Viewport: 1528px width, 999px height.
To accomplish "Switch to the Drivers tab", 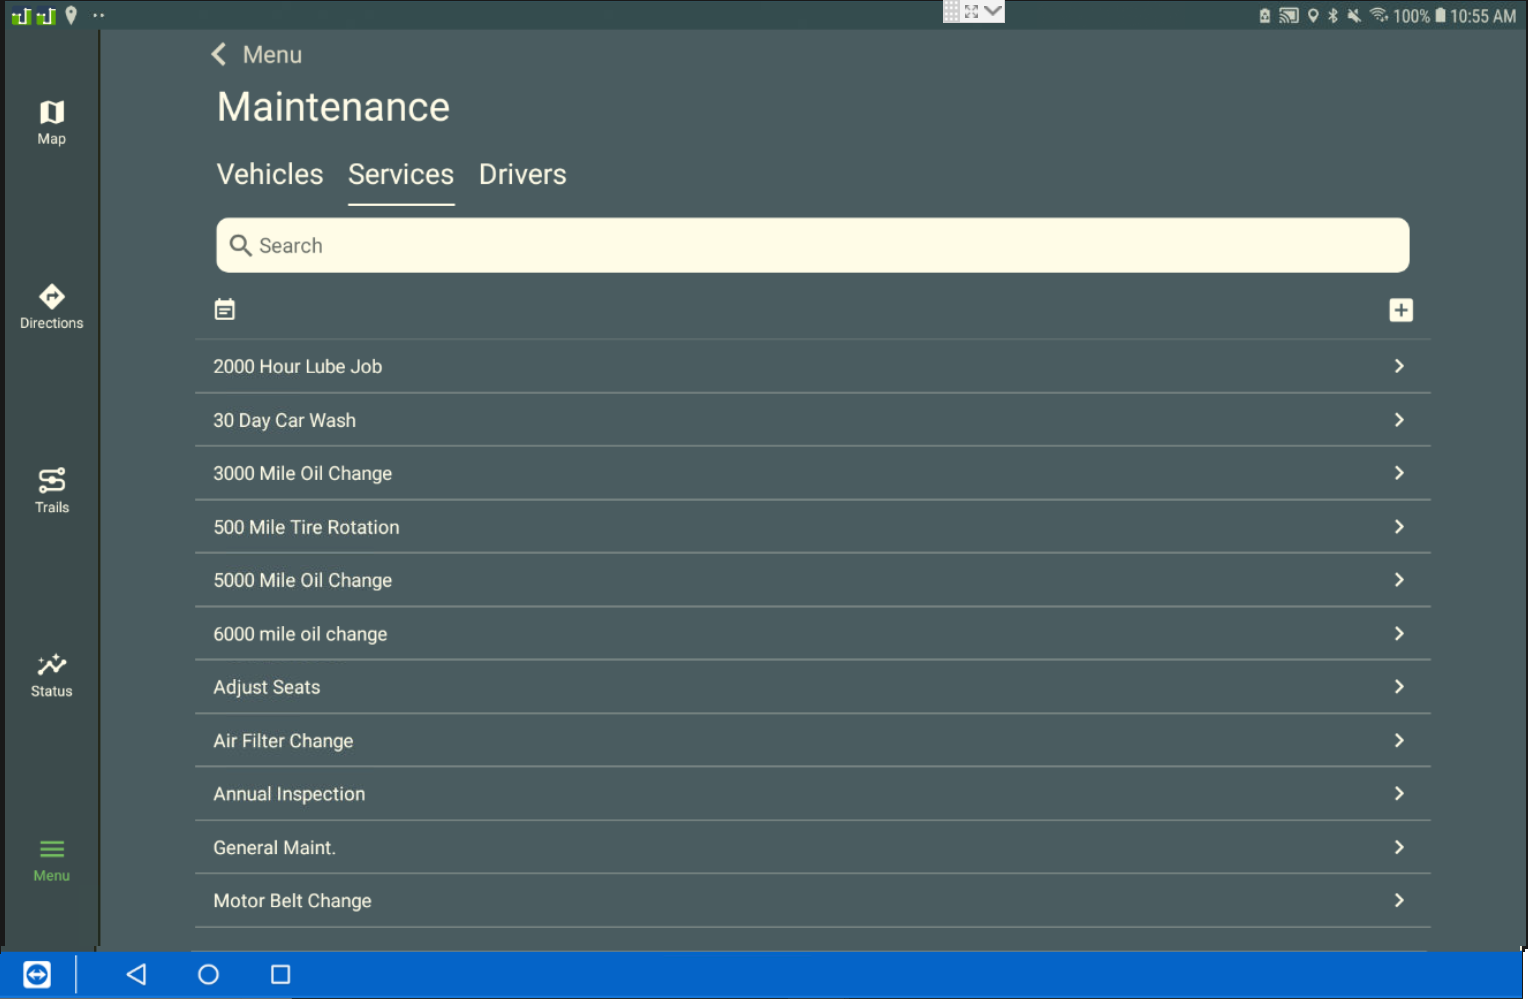I will [x=522, y=175].
